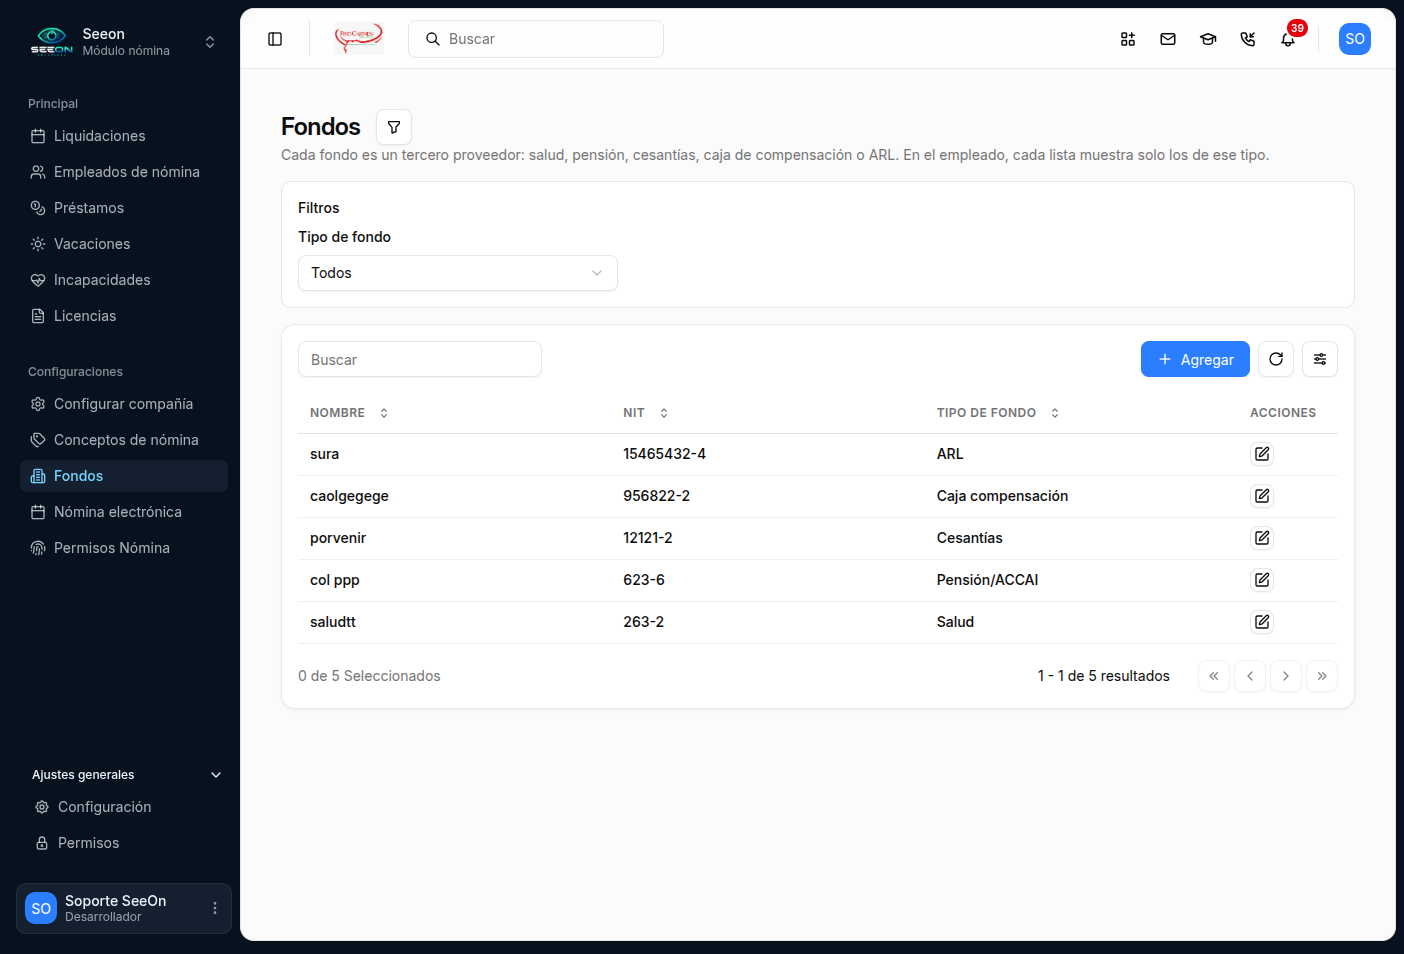Open the notifications bell
Image resolution: width=1404 pixels, height=954 pixels.
(x=1288, y=39)
